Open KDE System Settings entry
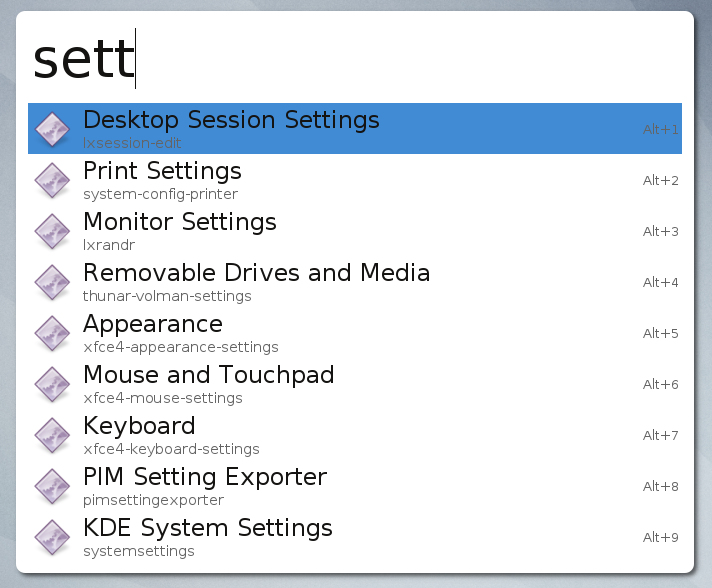This screenshot has height=588, width=712. pyautogui.click(x=208, y=528)
